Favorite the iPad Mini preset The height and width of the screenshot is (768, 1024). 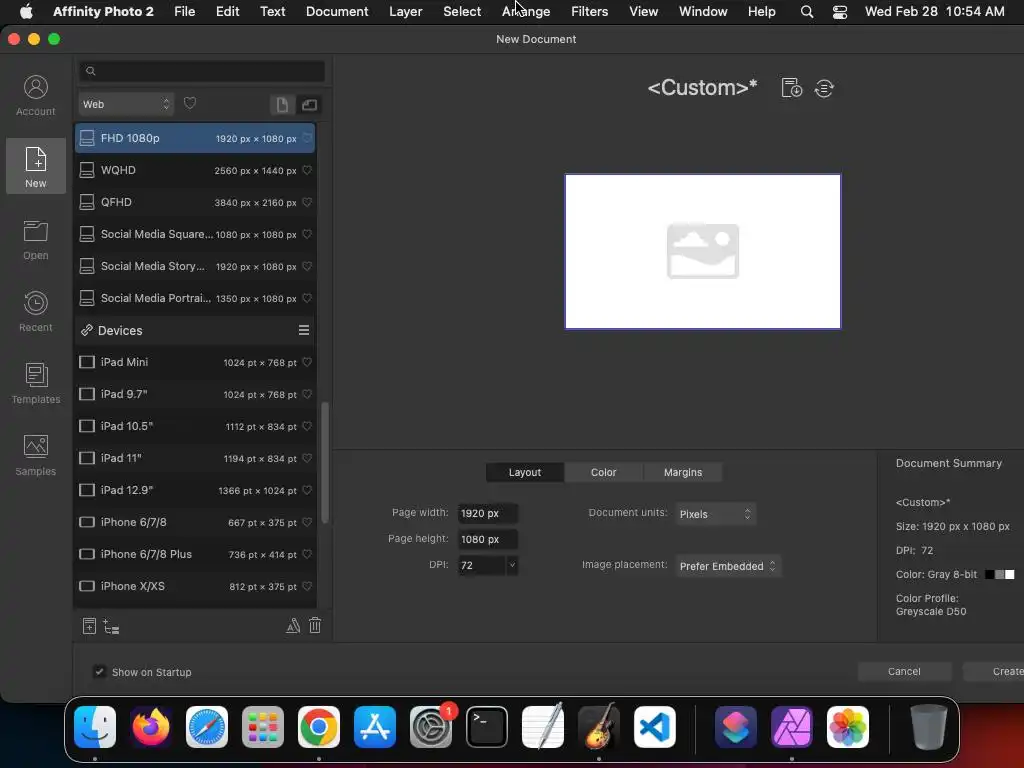pyautogui.click(x=307, y=362)
